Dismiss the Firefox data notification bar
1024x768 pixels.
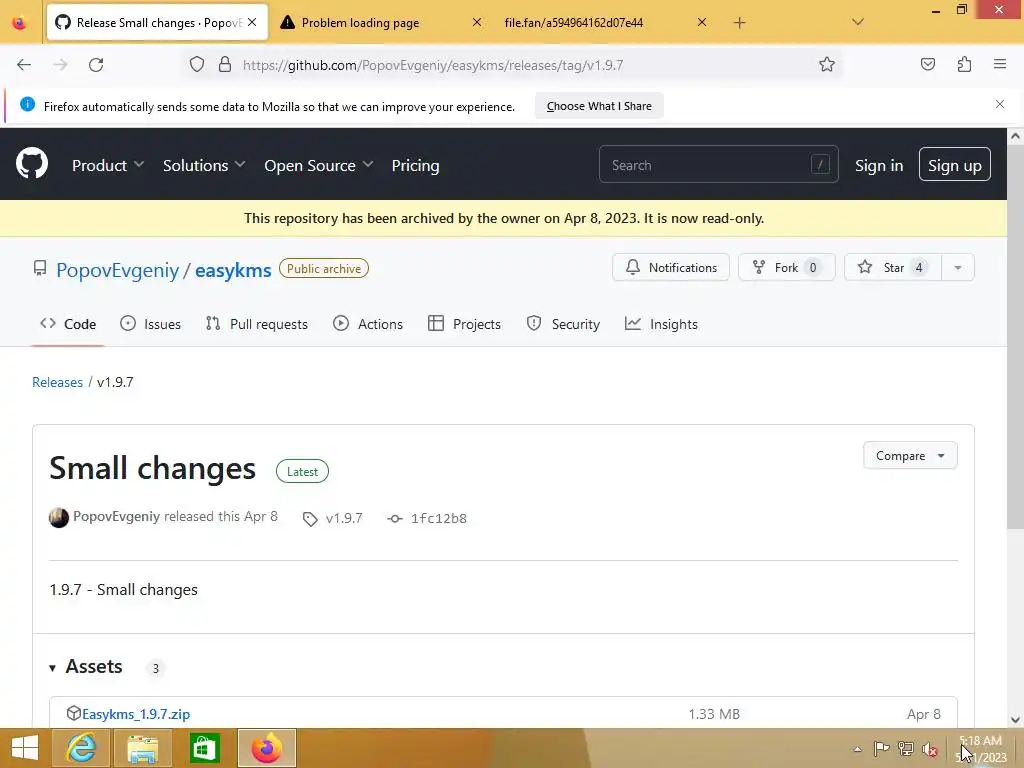[1000, 104]
